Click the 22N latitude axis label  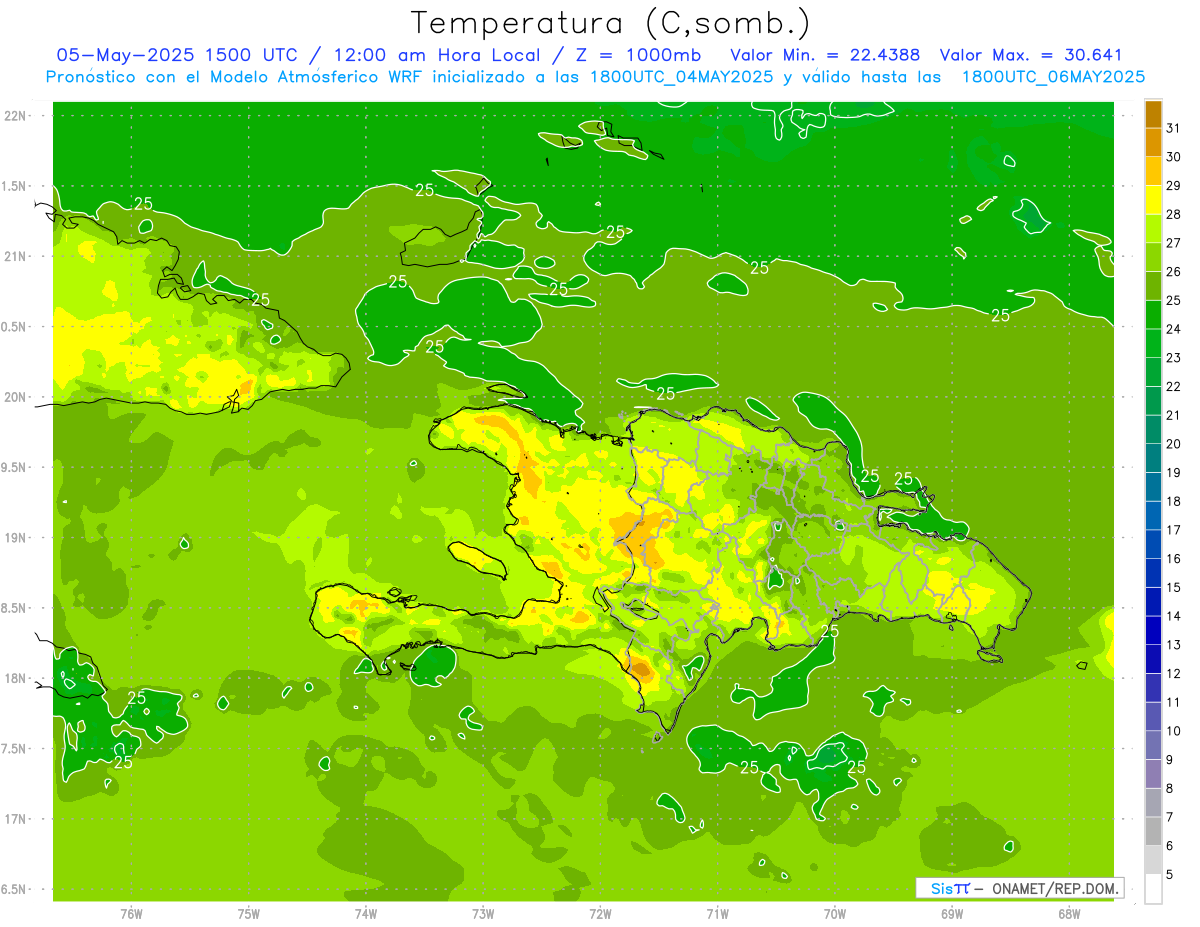[15, 116]
